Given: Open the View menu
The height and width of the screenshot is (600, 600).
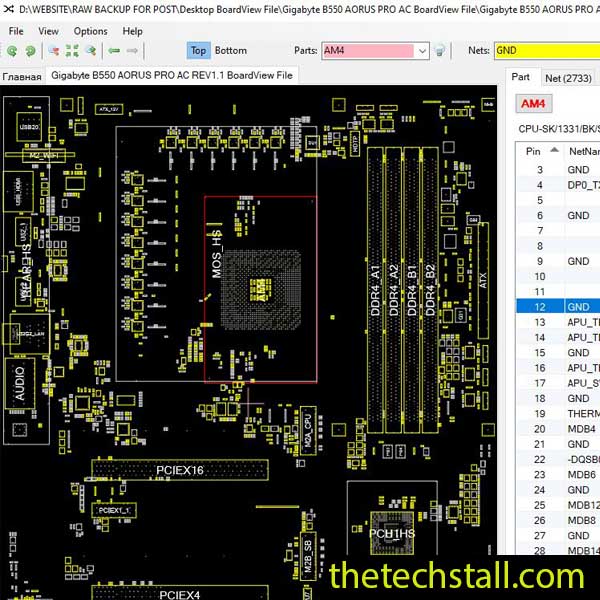Looking at the screenshot, I should click(48, 31).
